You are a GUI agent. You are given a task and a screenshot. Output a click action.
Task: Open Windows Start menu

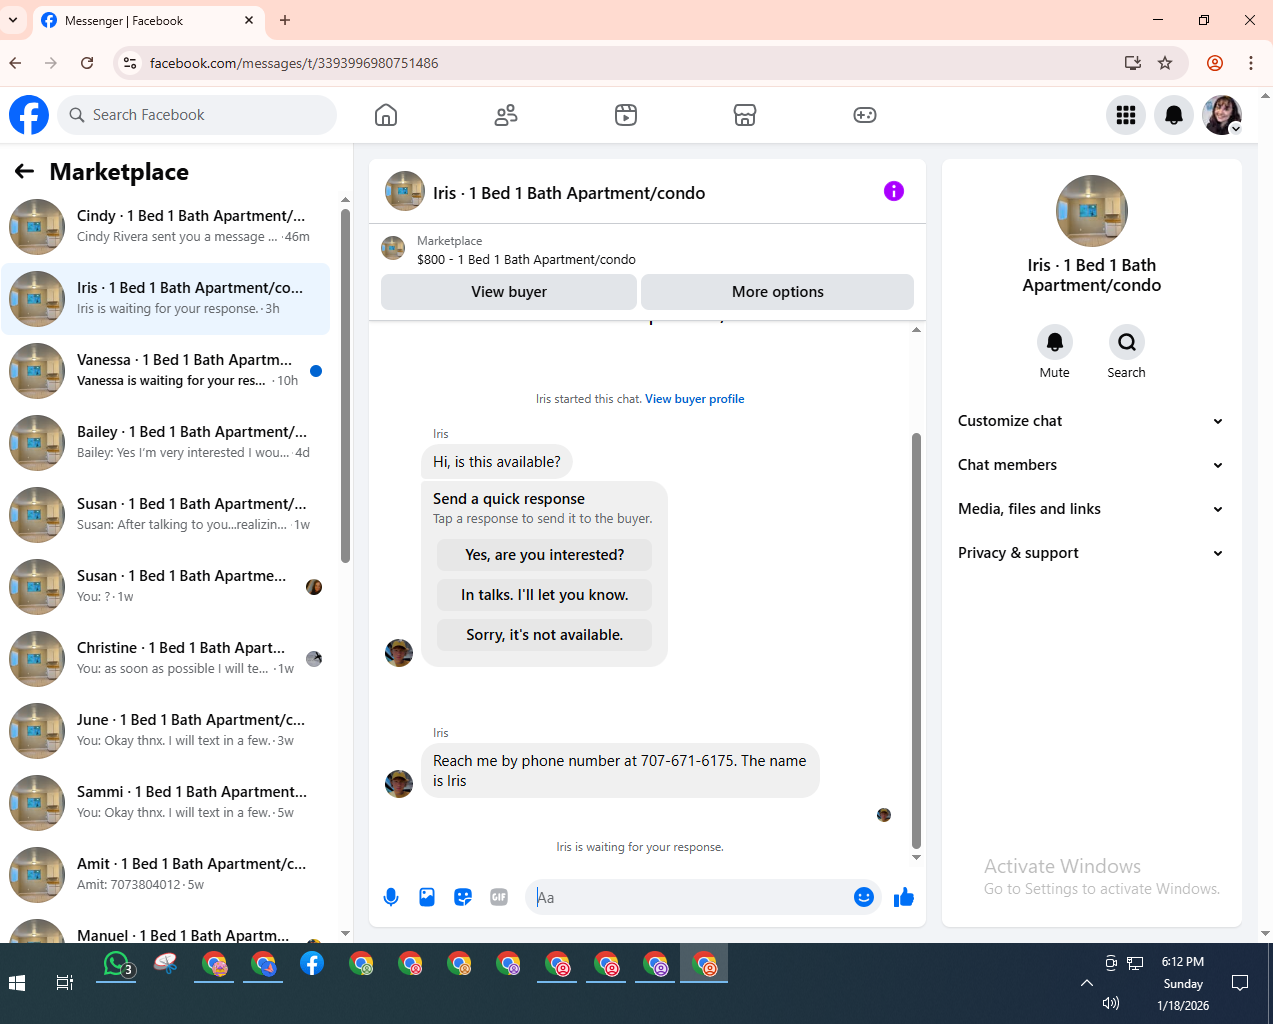pyautogui.click(x=17, y=983)
